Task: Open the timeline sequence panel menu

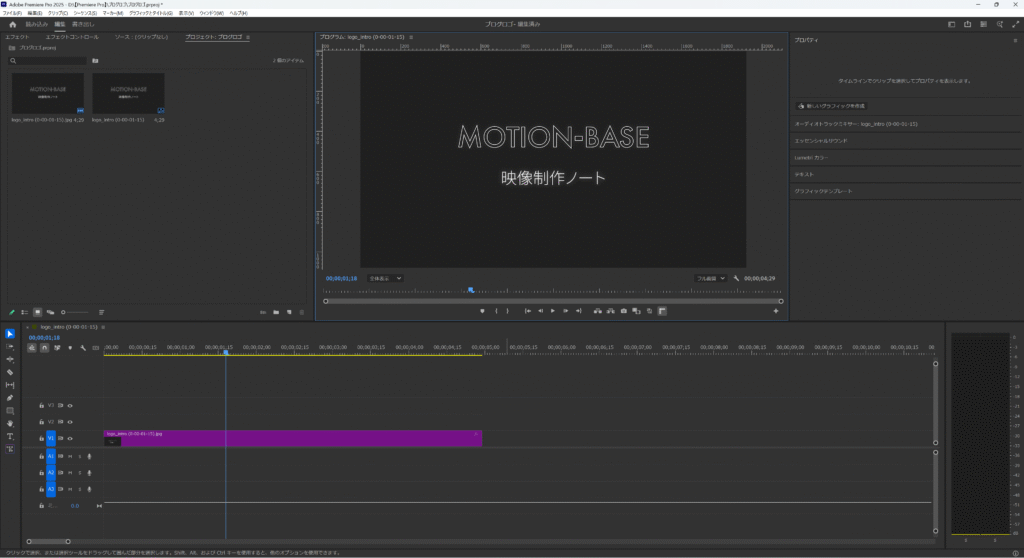Action: [x=103, y=327]
